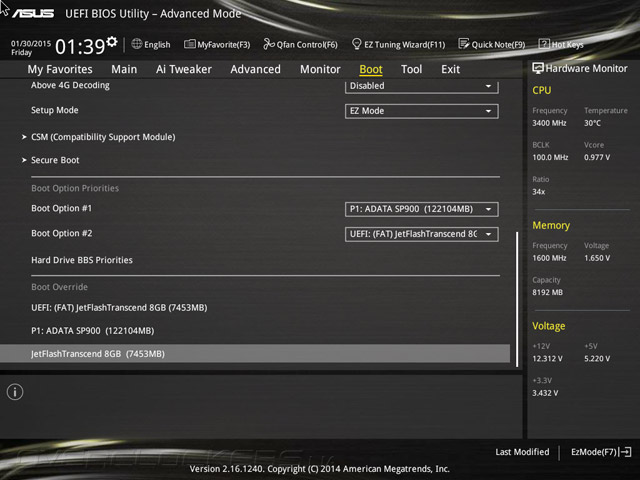Select the Boot tab
Screen dimensions: 640x480
(371, 69)
